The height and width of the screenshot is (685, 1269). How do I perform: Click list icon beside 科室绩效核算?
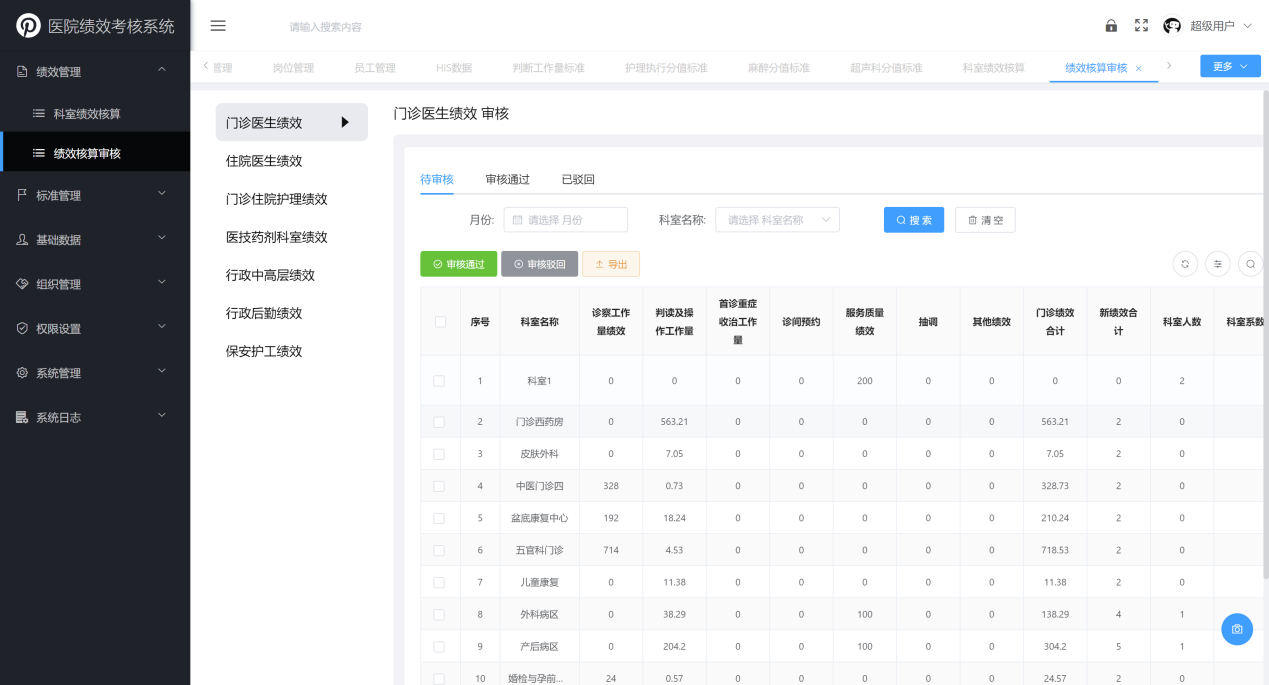[38, 114]
